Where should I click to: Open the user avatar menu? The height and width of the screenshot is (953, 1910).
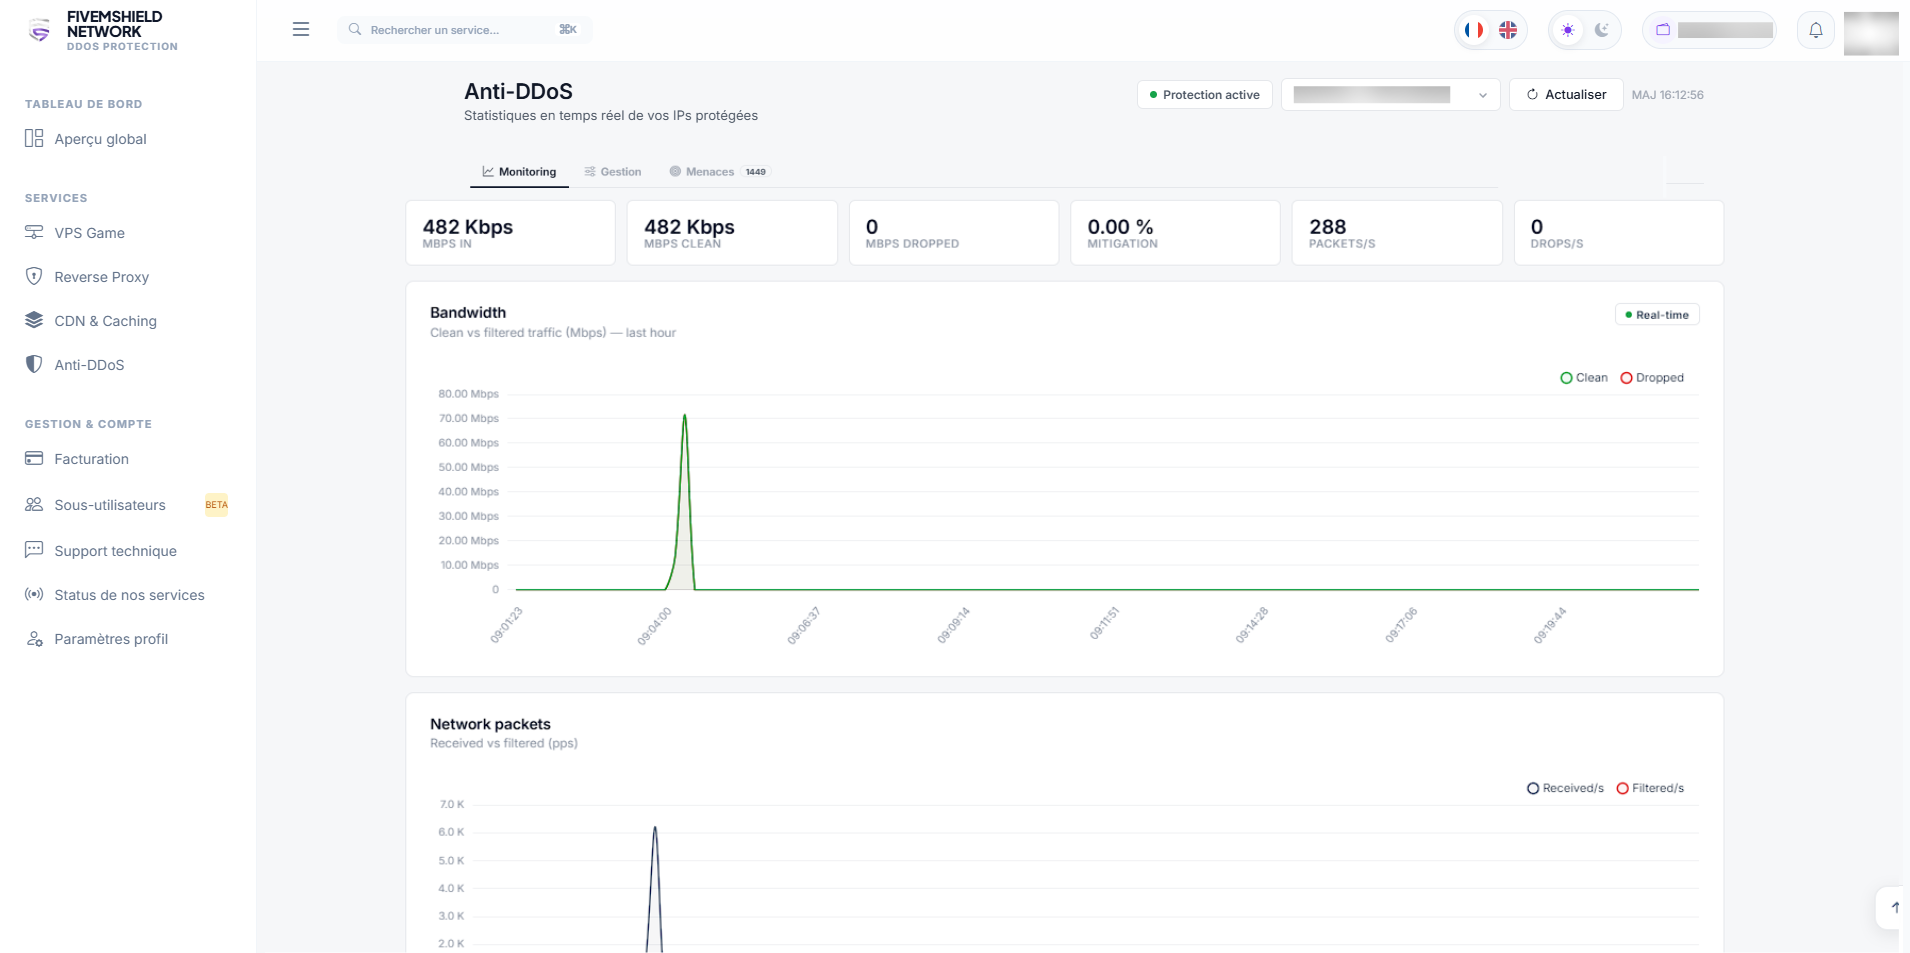(1871, 33)
